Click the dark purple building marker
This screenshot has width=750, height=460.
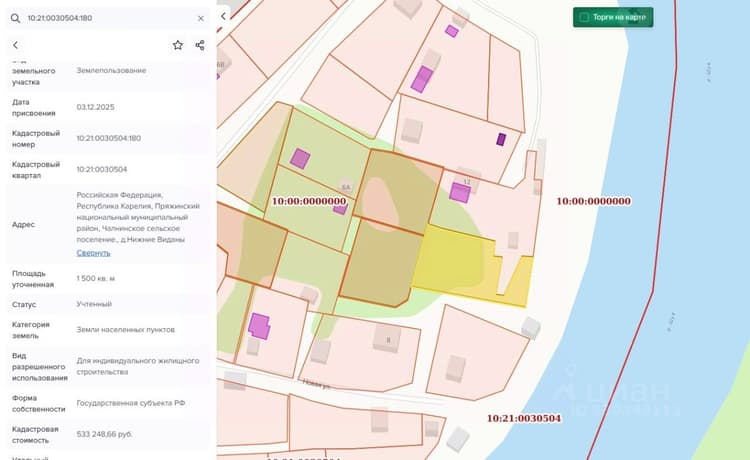[x=501, y=139]
